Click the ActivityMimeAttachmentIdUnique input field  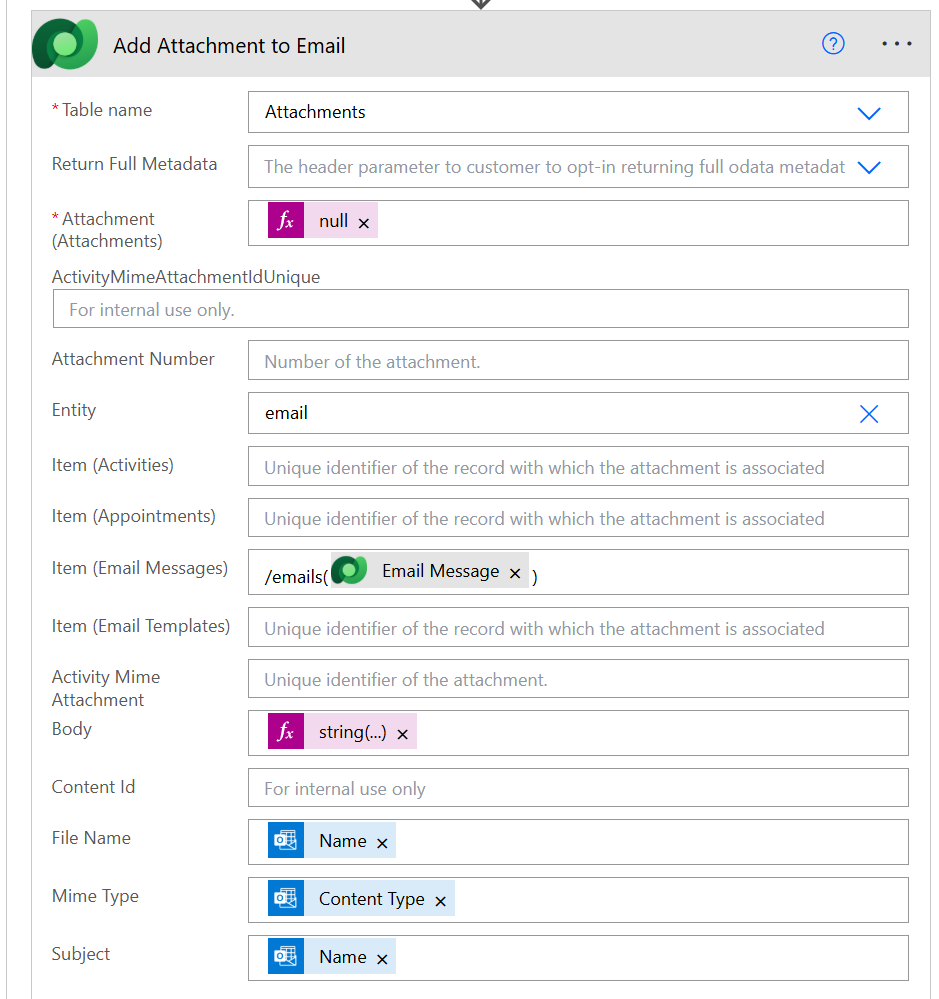coord(480,309)
